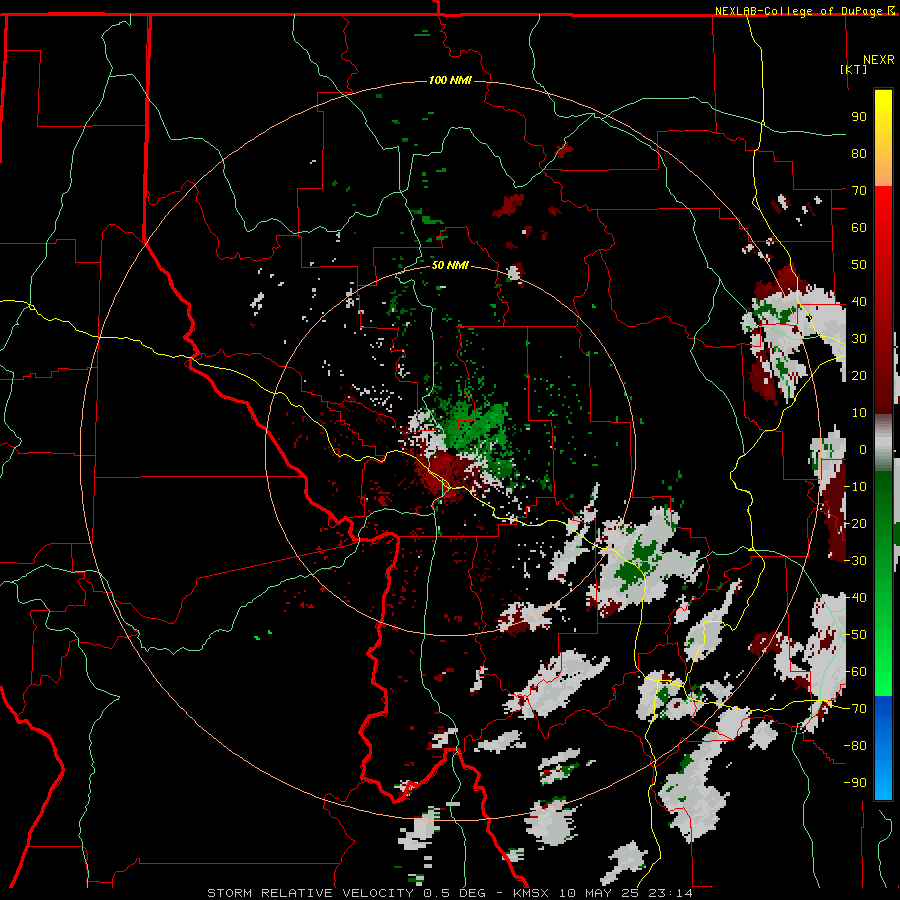Click the positive 40 scale value

tap(859, 301)
